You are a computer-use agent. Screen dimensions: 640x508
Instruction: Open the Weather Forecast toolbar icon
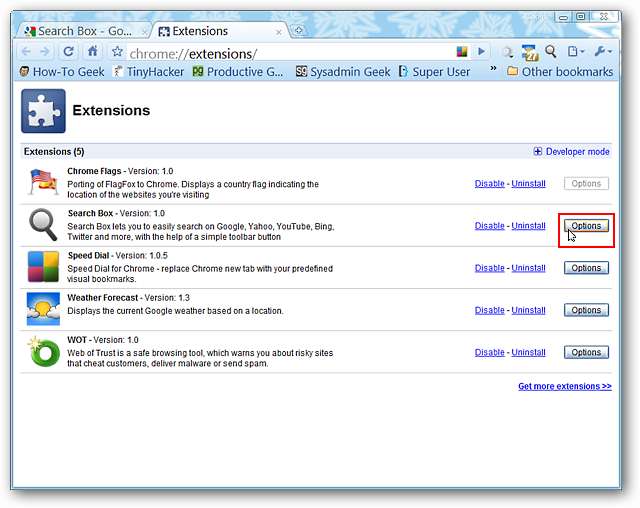click(x=530, y=51)
